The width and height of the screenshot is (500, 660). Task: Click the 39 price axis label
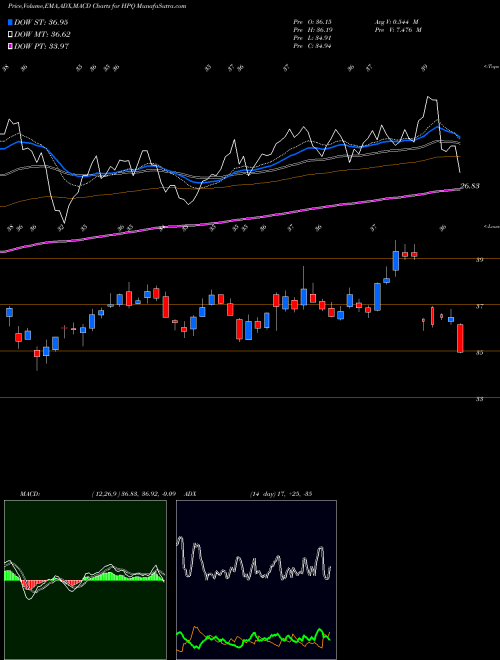coord(479,260)
